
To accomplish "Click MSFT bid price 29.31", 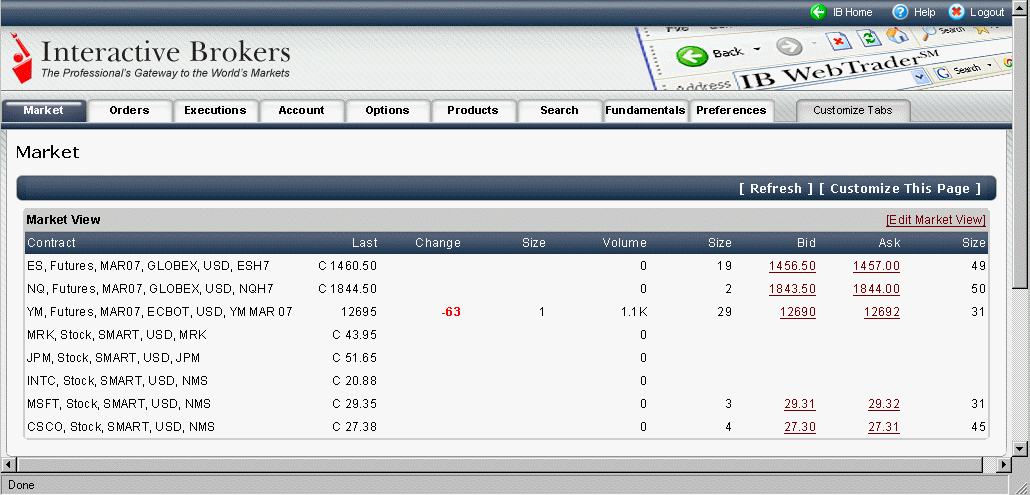I will 800,404.
